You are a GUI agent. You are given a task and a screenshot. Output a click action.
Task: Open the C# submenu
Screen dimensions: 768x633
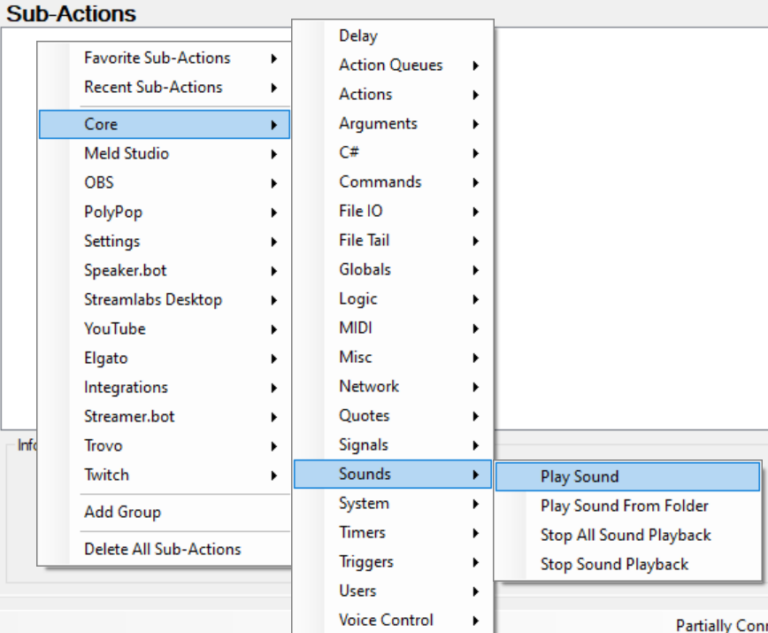click(348, 153)
